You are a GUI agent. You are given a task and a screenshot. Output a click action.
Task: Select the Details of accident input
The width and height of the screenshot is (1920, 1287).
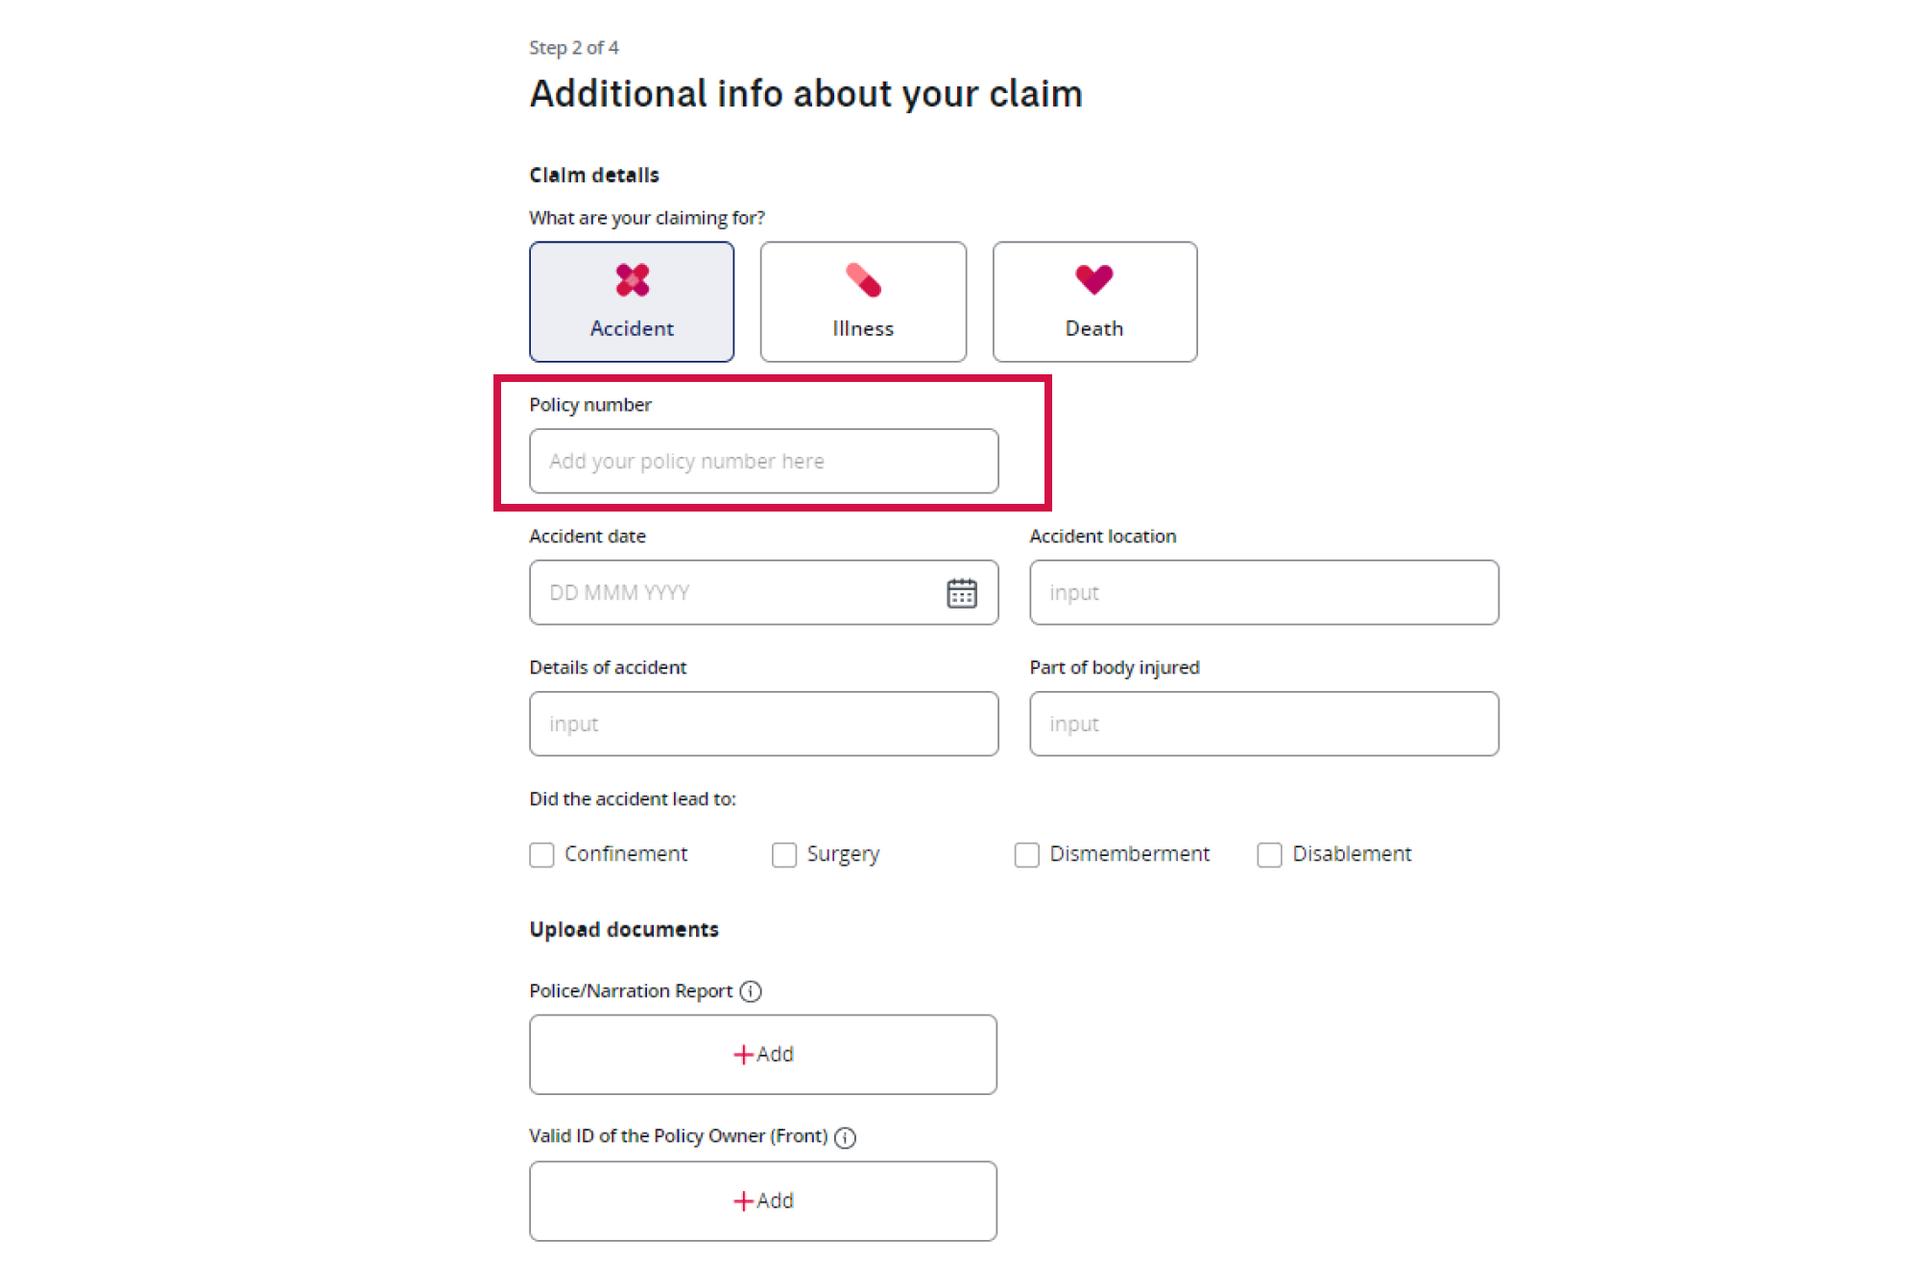[x=764, y=724]
